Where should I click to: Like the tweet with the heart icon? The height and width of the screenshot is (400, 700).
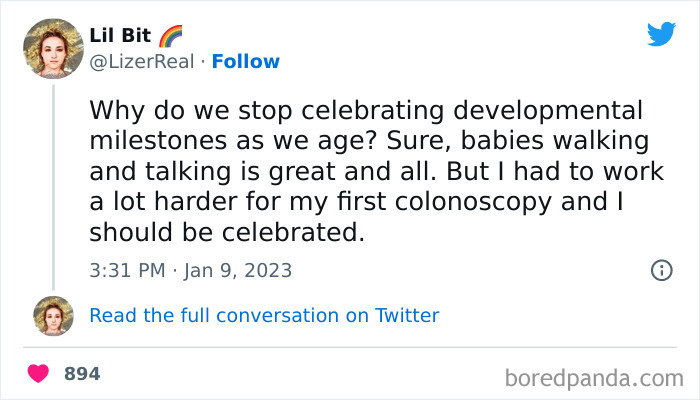[x=38, y=374]
